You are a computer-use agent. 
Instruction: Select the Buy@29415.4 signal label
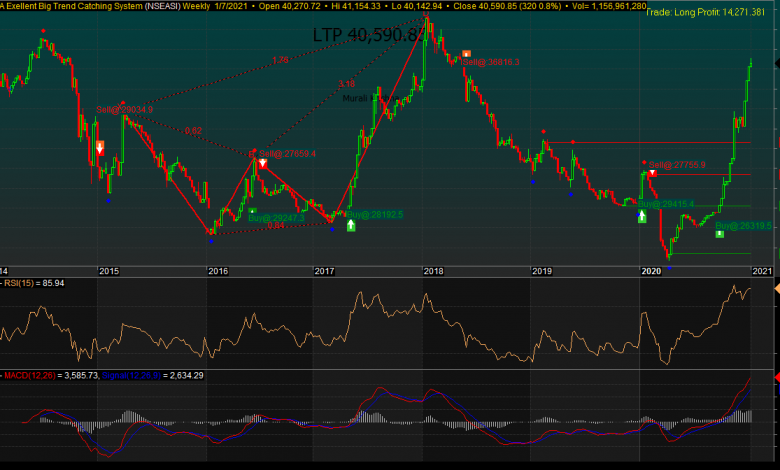click(666, 204)
